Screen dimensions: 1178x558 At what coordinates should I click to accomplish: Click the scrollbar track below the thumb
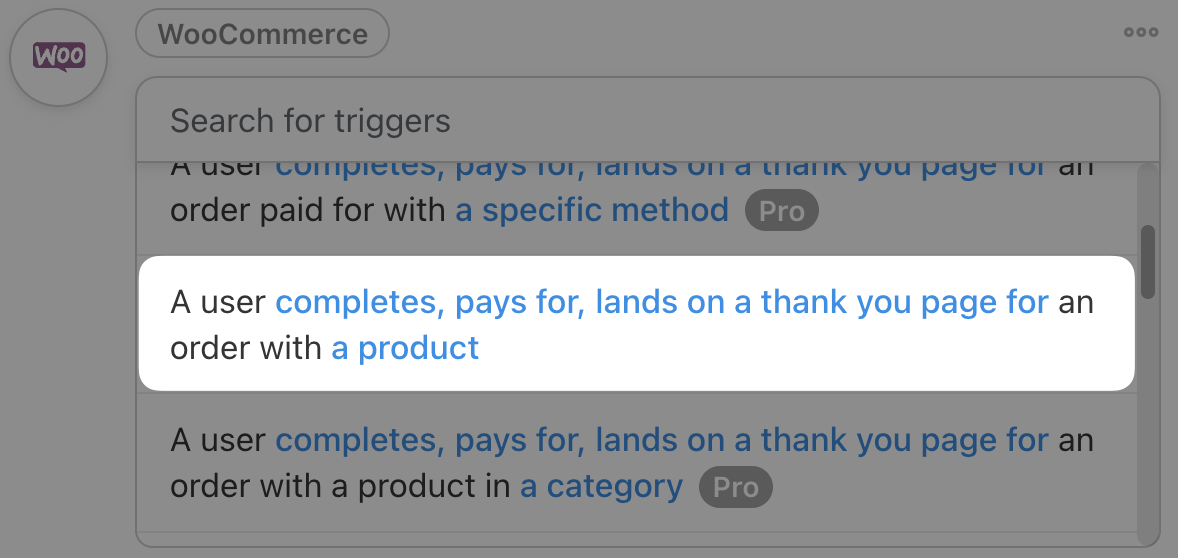1148,420
